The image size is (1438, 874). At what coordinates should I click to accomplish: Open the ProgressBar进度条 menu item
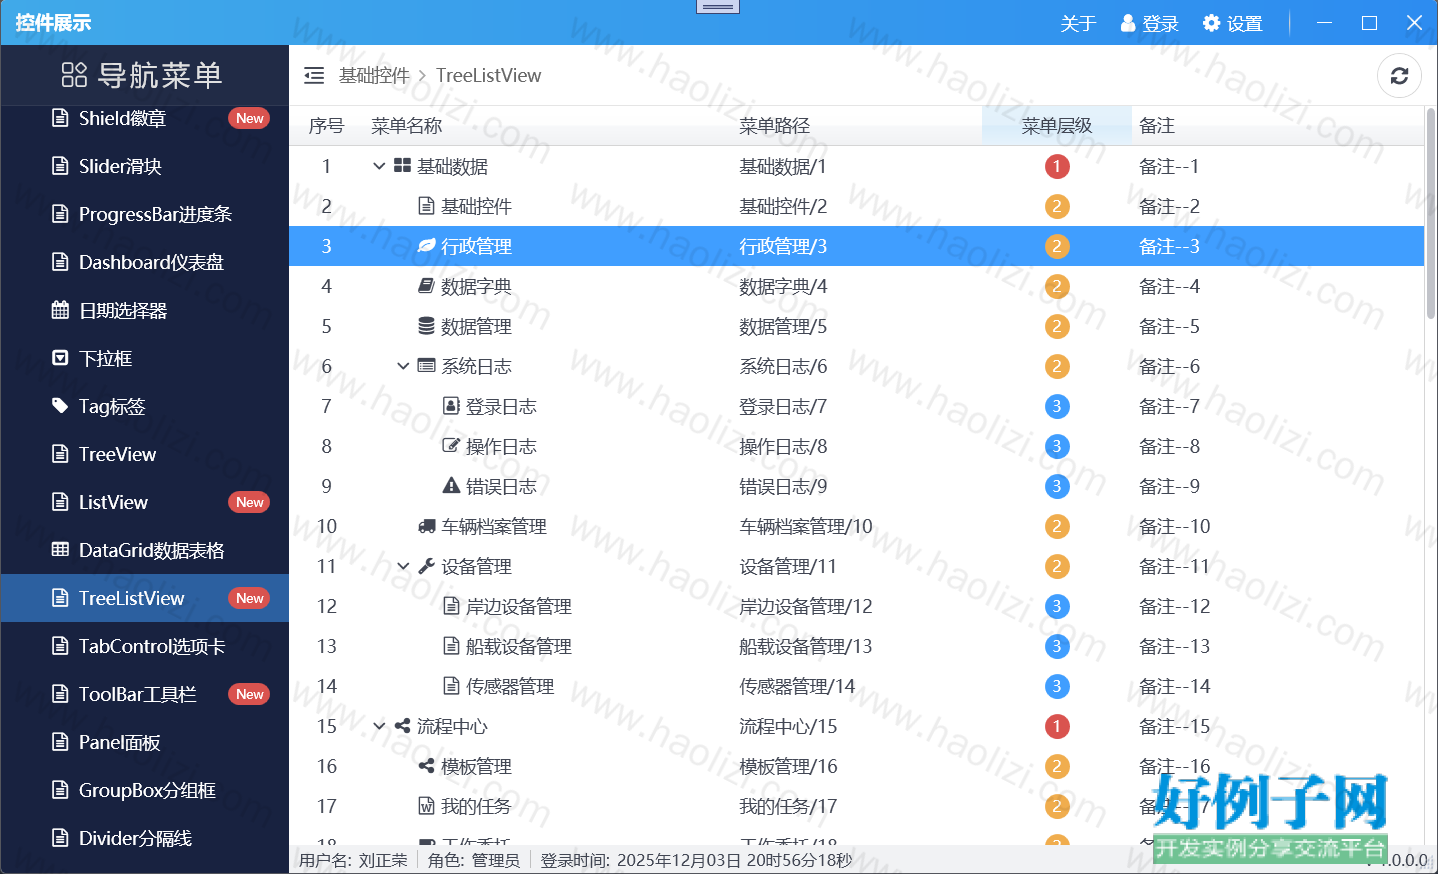[145, 214]
